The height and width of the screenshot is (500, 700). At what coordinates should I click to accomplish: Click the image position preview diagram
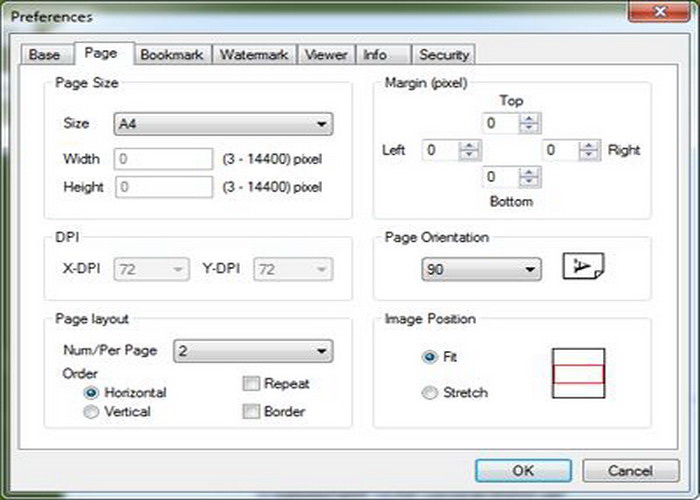tap(579, 373)
